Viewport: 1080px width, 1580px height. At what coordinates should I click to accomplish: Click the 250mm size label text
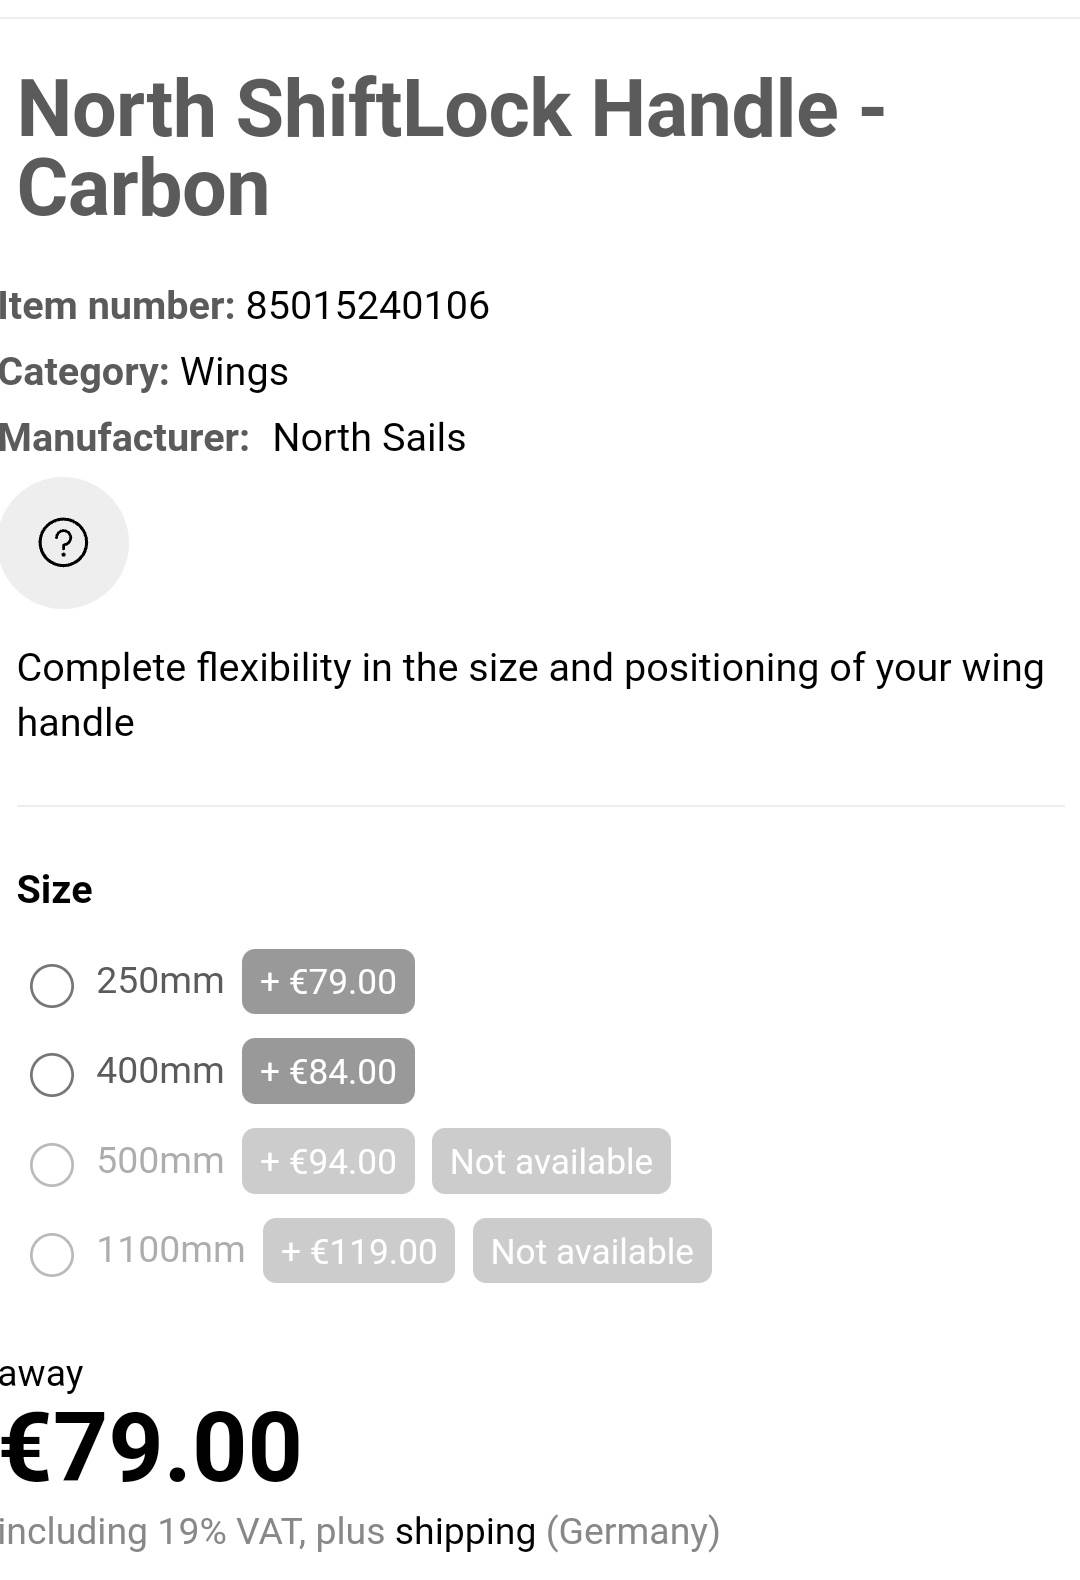[160, 981]
